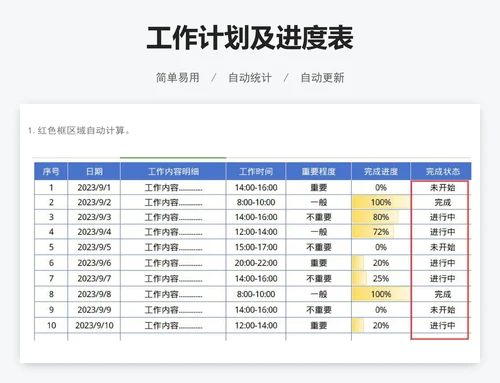Screen dimensions: 500x383
Task: Click the 重要 cell in row 10
Action: pos(318,325)
